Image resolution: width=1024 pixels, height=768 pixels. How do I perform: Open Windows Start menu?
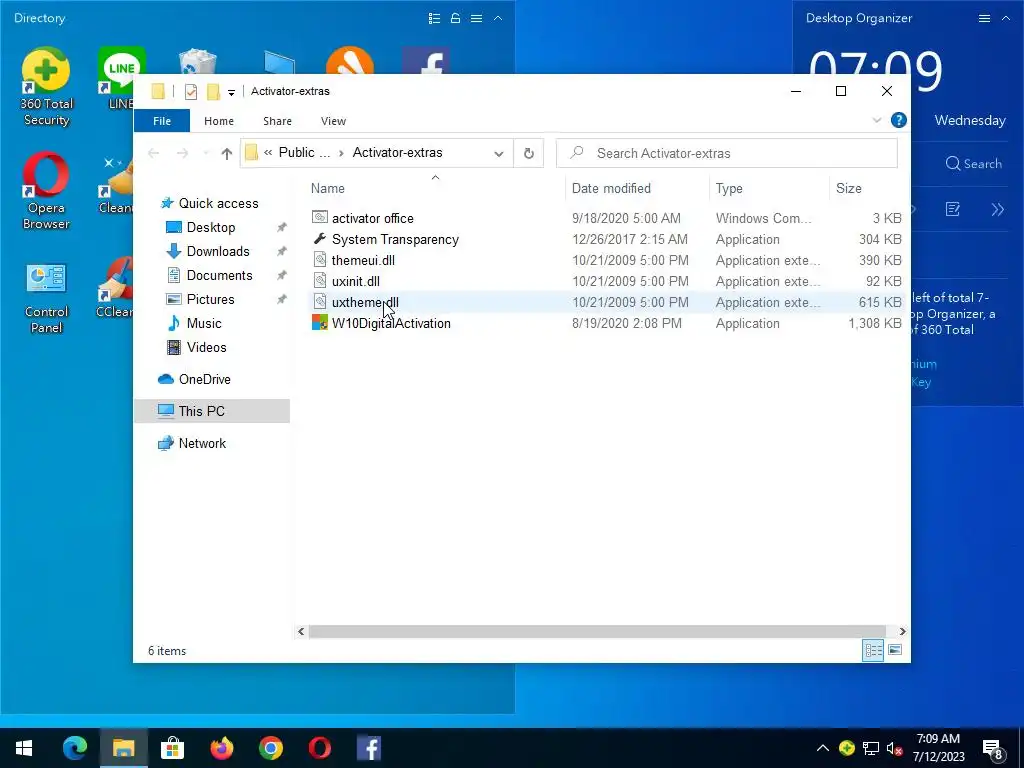[x=24, y=748]
